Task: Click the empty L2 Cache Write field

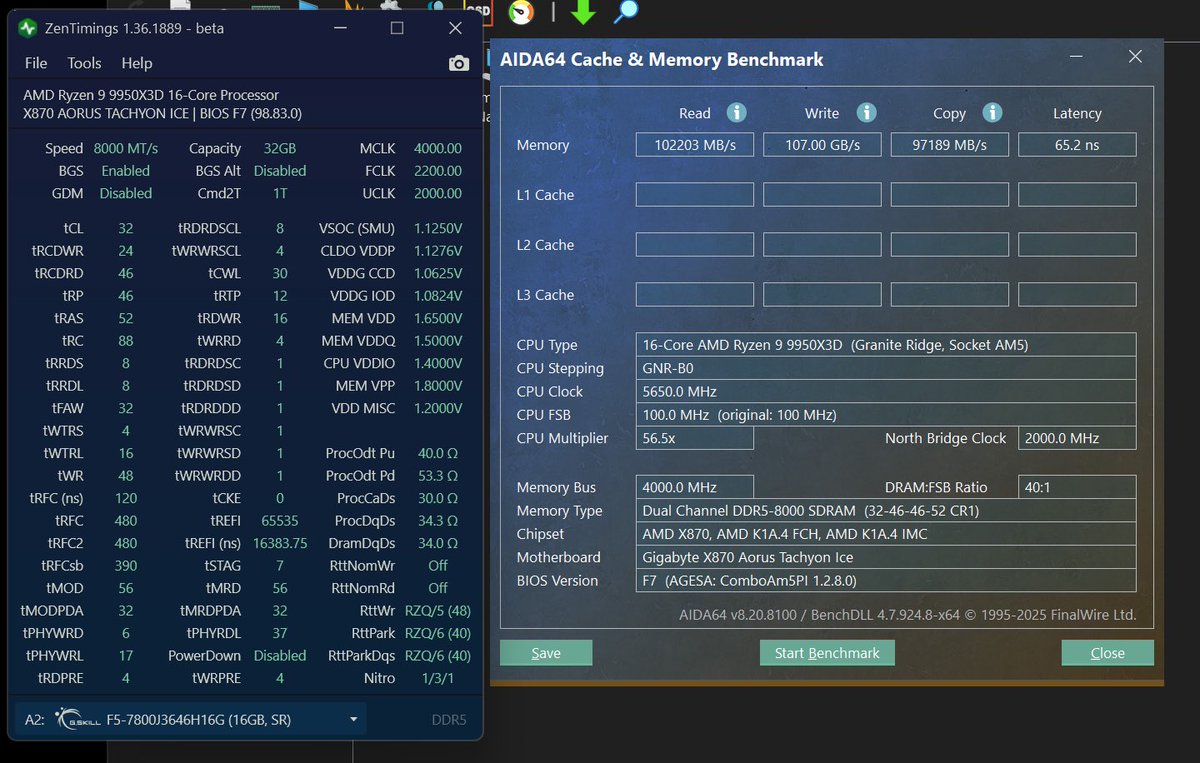Action: pyautogui.click(x=822, y=245)
